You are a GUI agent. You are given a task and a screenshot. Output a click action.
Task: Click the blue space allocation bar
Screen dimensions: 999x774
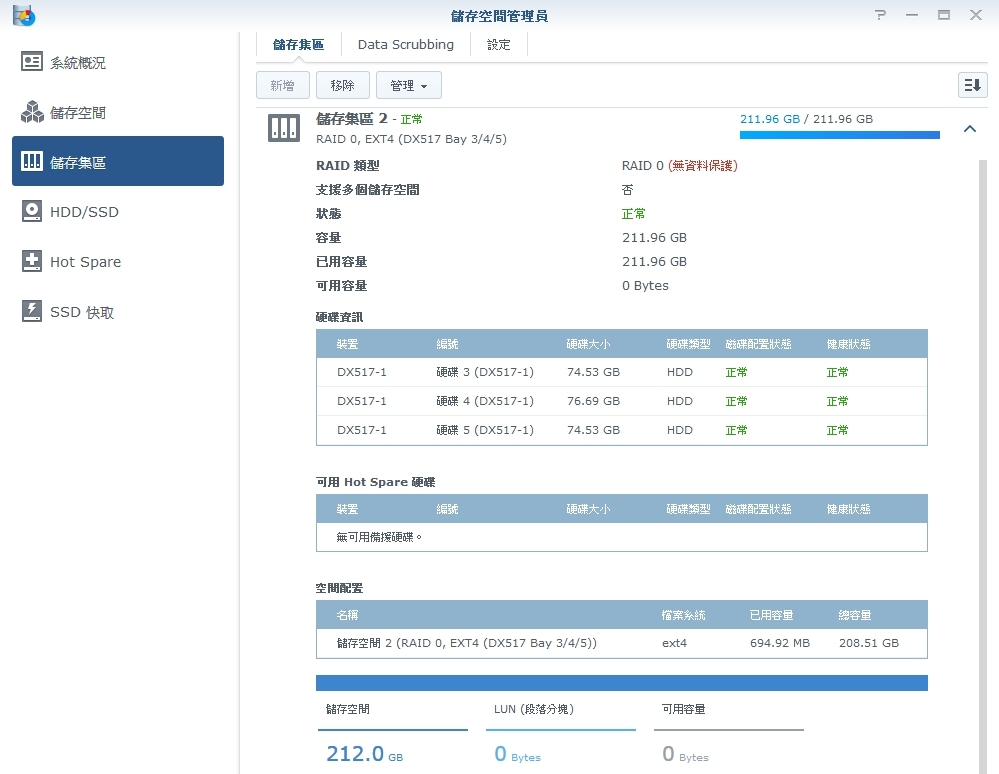622,683
